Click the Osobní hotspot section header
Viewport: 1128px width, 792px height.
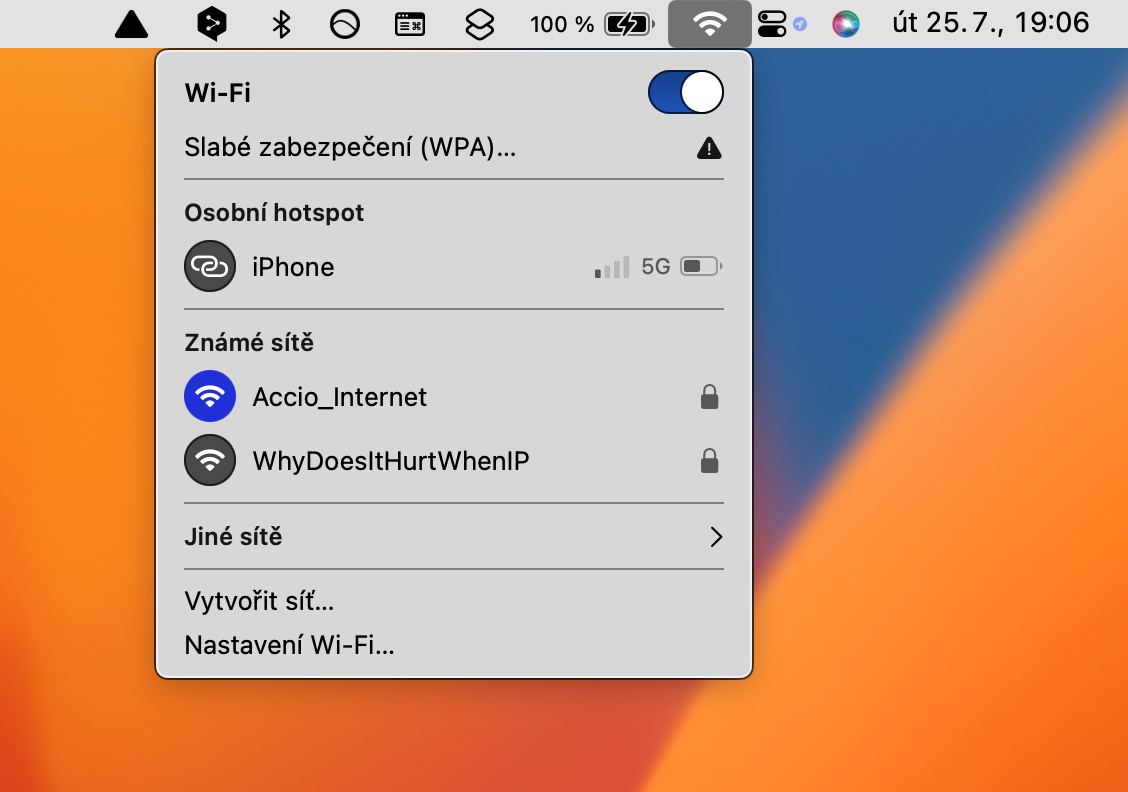tap(274, 213)
